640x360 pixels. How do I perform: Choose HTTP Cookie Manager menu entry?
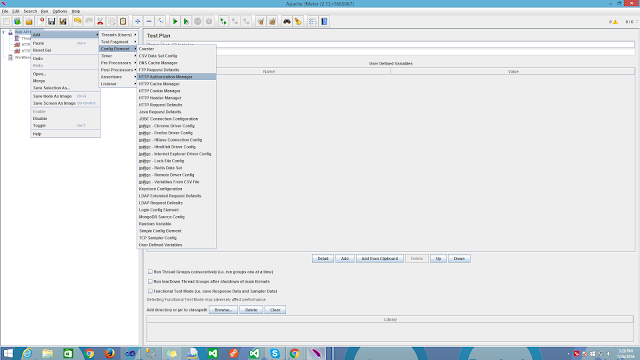pyautogui.click(x=176, y=91)
